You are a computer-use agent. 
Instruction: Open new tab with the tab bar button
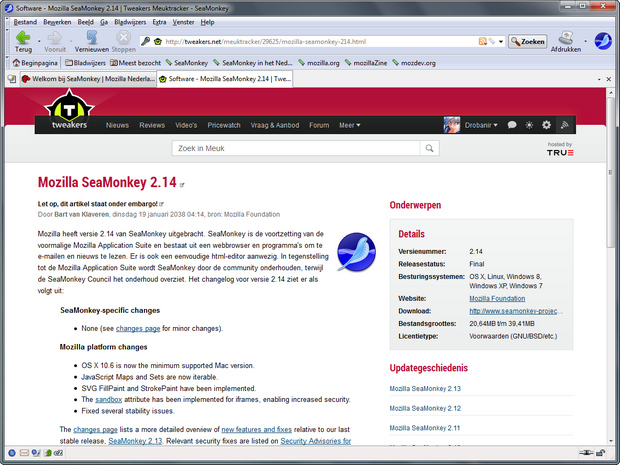(x=12, y=79)
